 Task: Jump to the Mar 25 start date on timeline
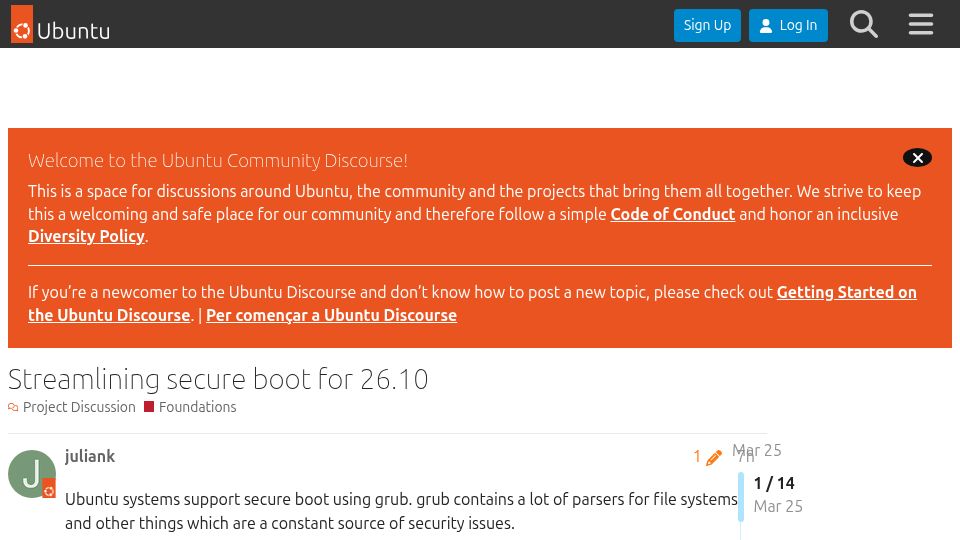pos(757,450)
